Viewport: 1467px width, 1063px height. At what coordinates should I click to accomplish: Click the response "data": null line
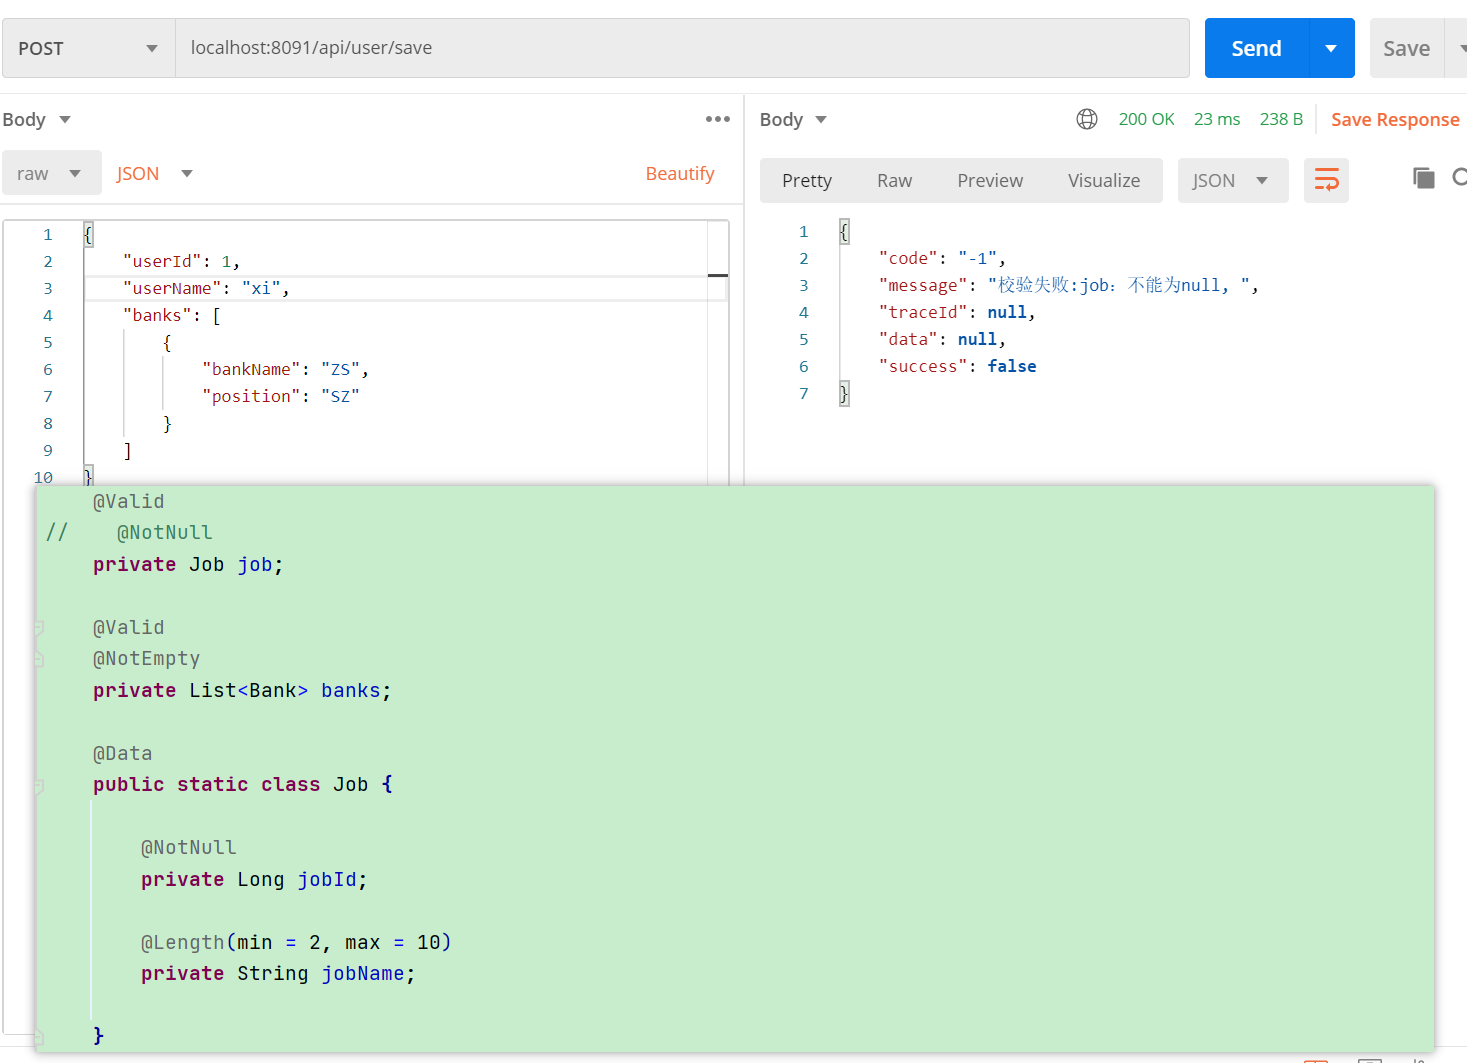click(x=942, y=339)
